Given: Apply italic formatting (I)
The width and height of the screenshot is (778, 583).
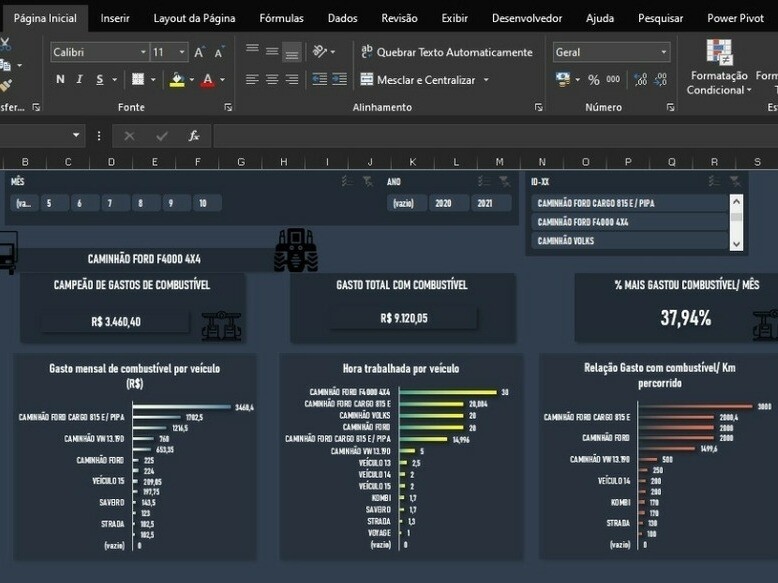Looking at the screenshot, I should click(x=79, y=80).
